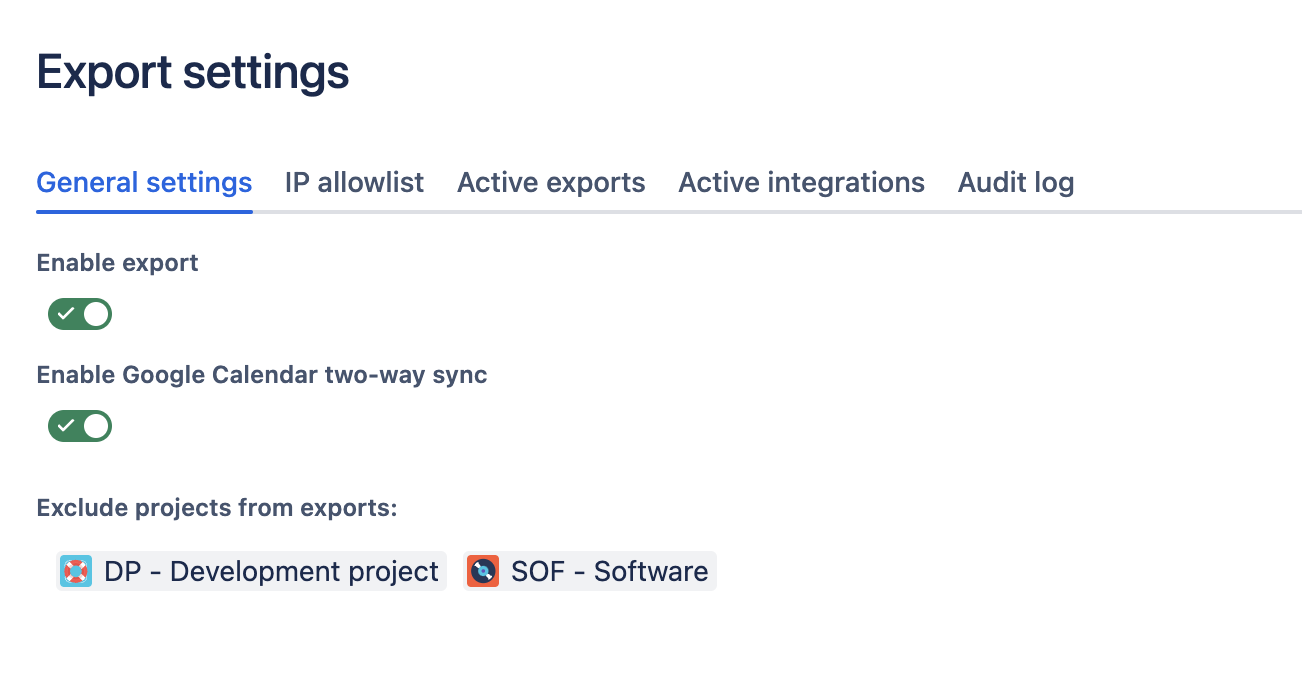
Task: Click the white knob of Enable export switch
Action: tap(96, 314)
